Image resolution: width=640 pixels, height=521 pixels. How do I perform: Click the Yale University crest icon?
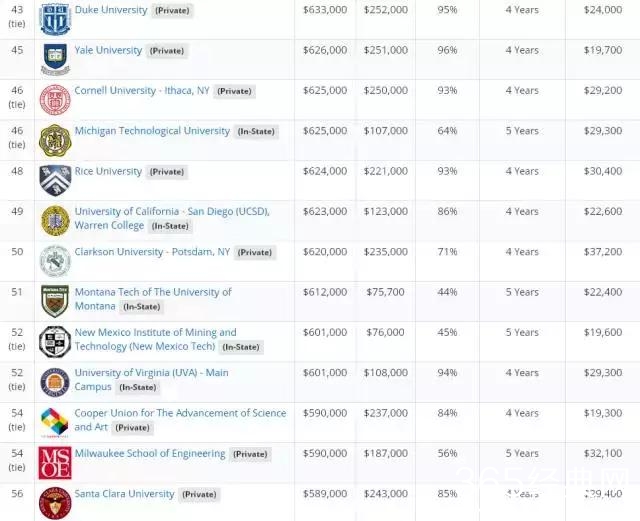[55, 59]
